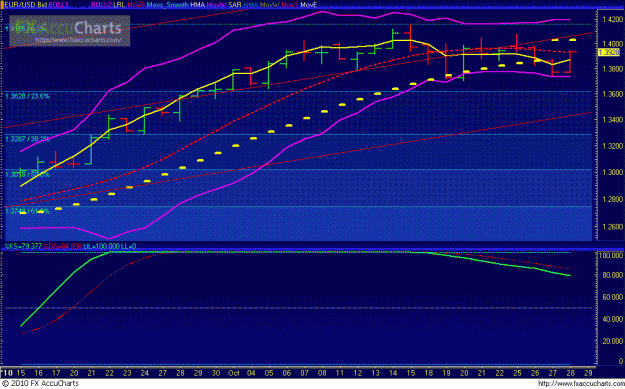625x389 pixels.
Task: Click the Oct label on date axis
Action: coord(234,373)
